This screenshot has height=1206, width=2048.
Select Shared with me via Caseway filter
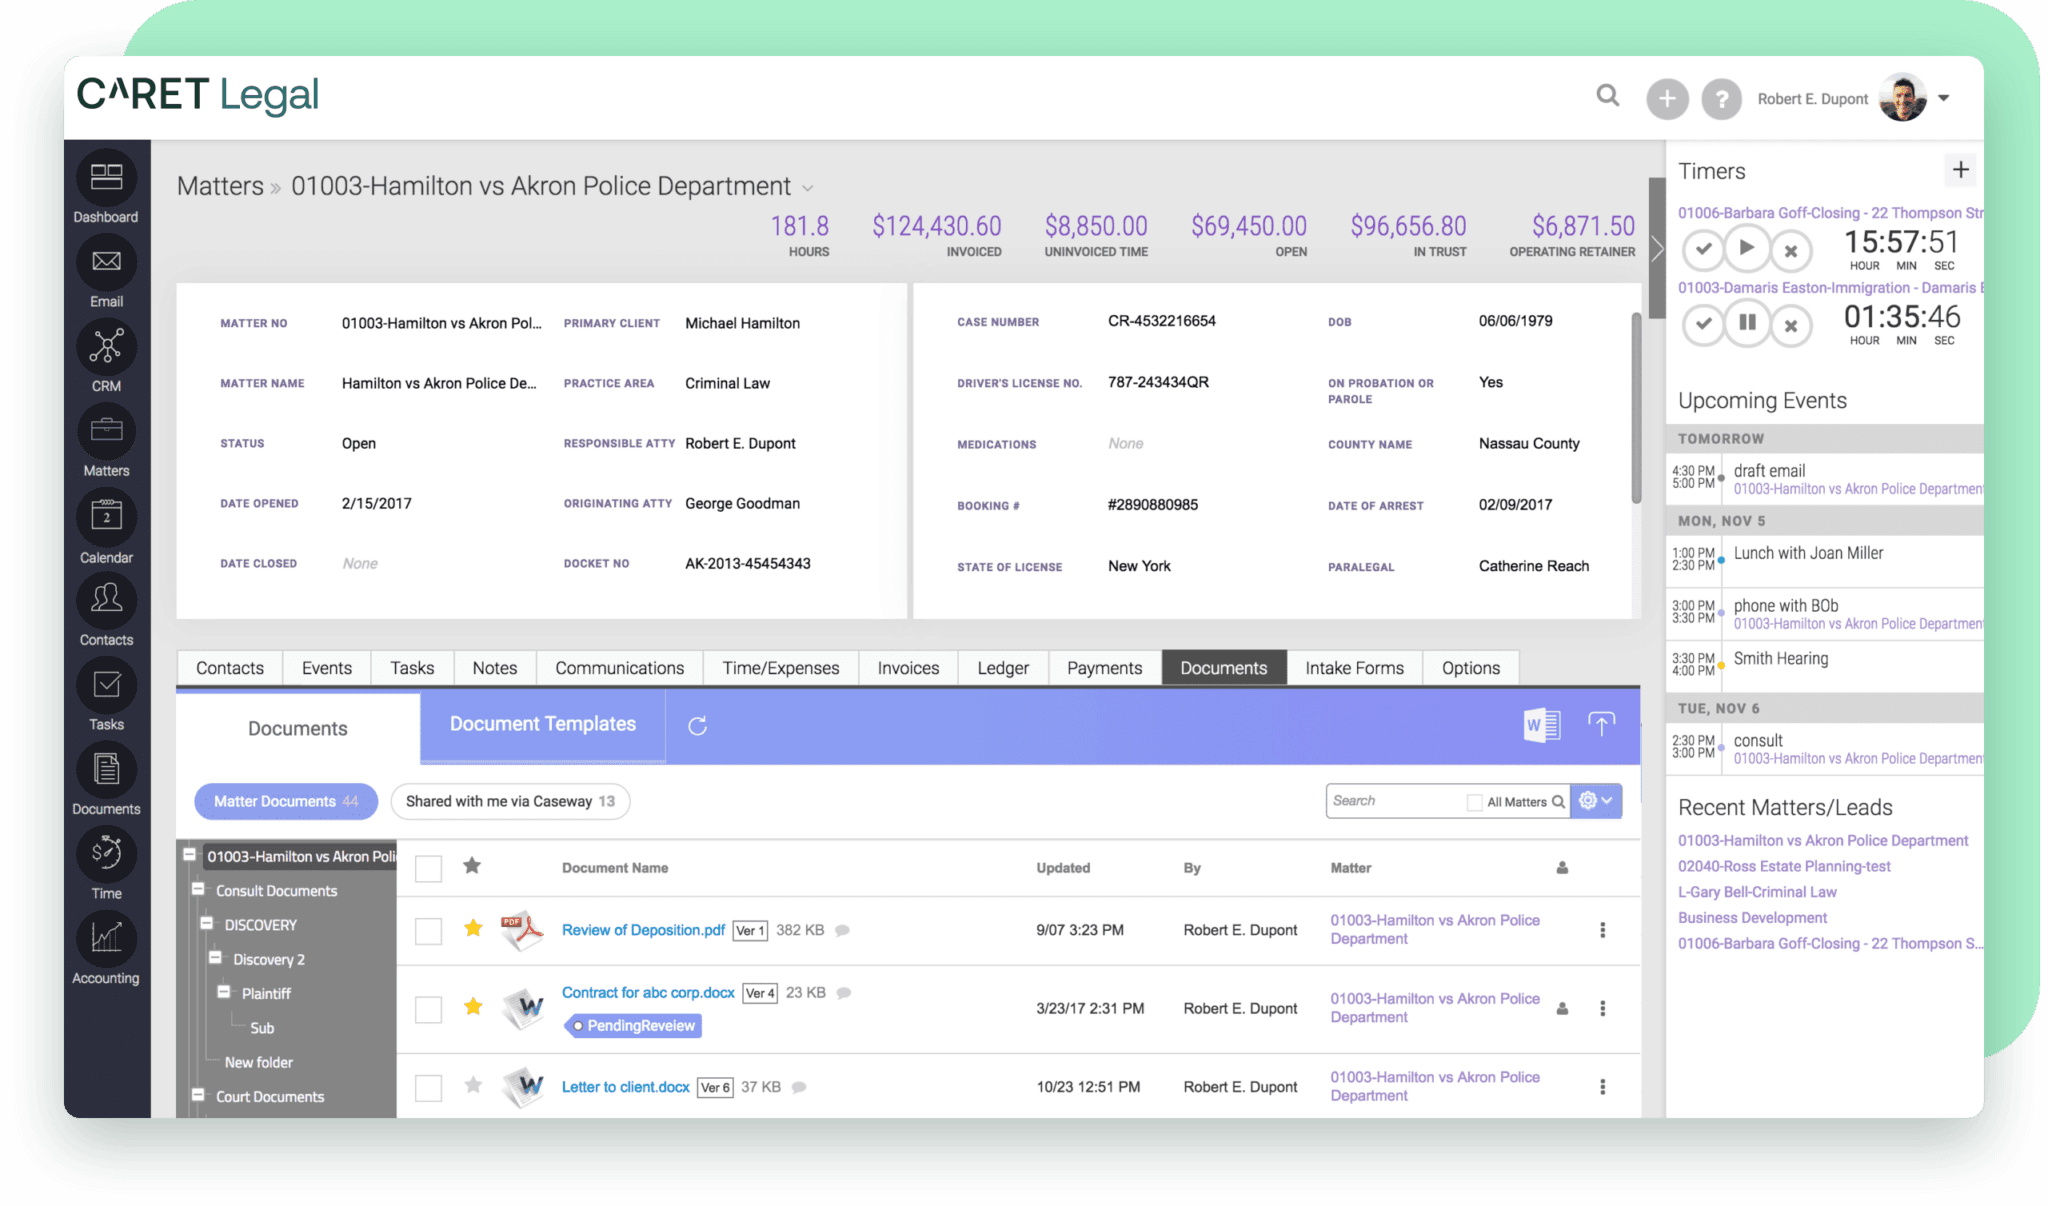tap(510, 801)
